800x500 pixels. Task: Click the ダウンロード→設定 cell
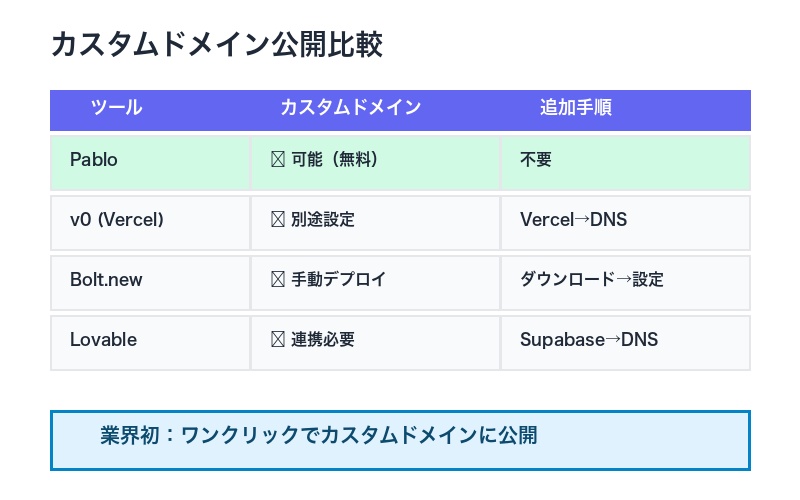591,280
